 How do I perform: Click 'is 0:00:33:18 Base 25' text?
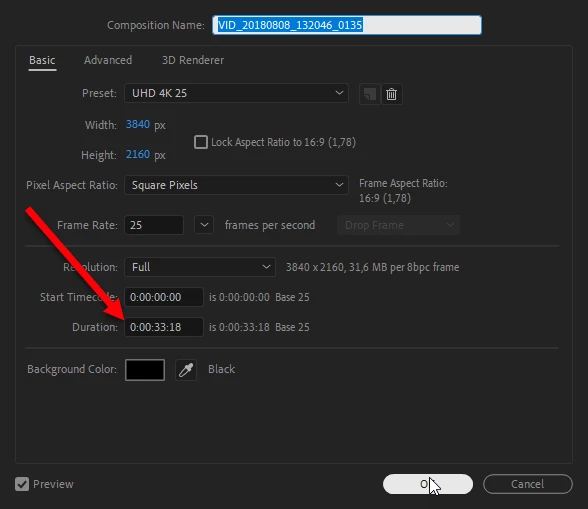tap(259, 327)
